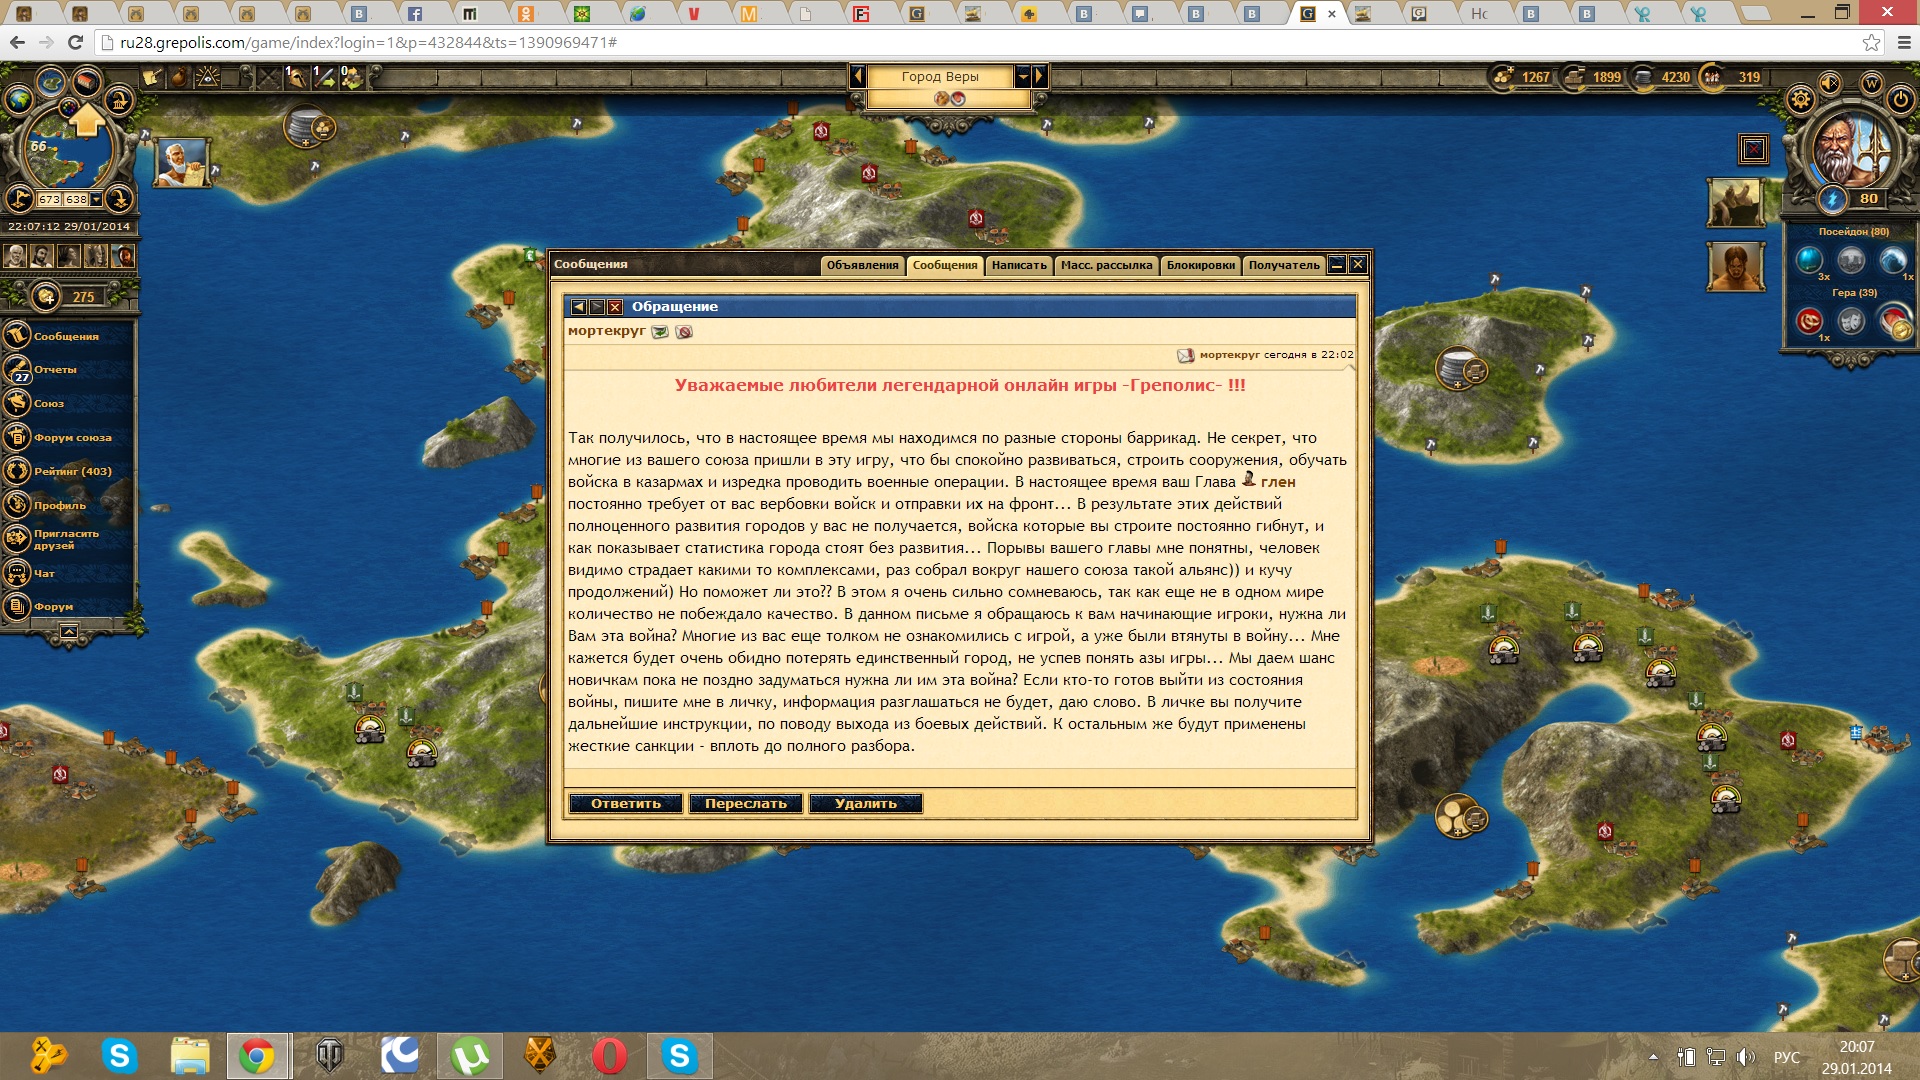1920x1080 pixels.
Task: Open the Написать tab
Action: (x=1019, y=265)
